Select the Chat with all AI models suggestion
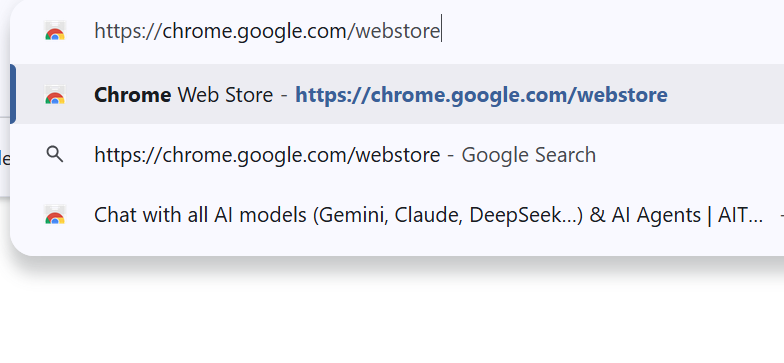 pyautogui.click(x=397, y=215)
